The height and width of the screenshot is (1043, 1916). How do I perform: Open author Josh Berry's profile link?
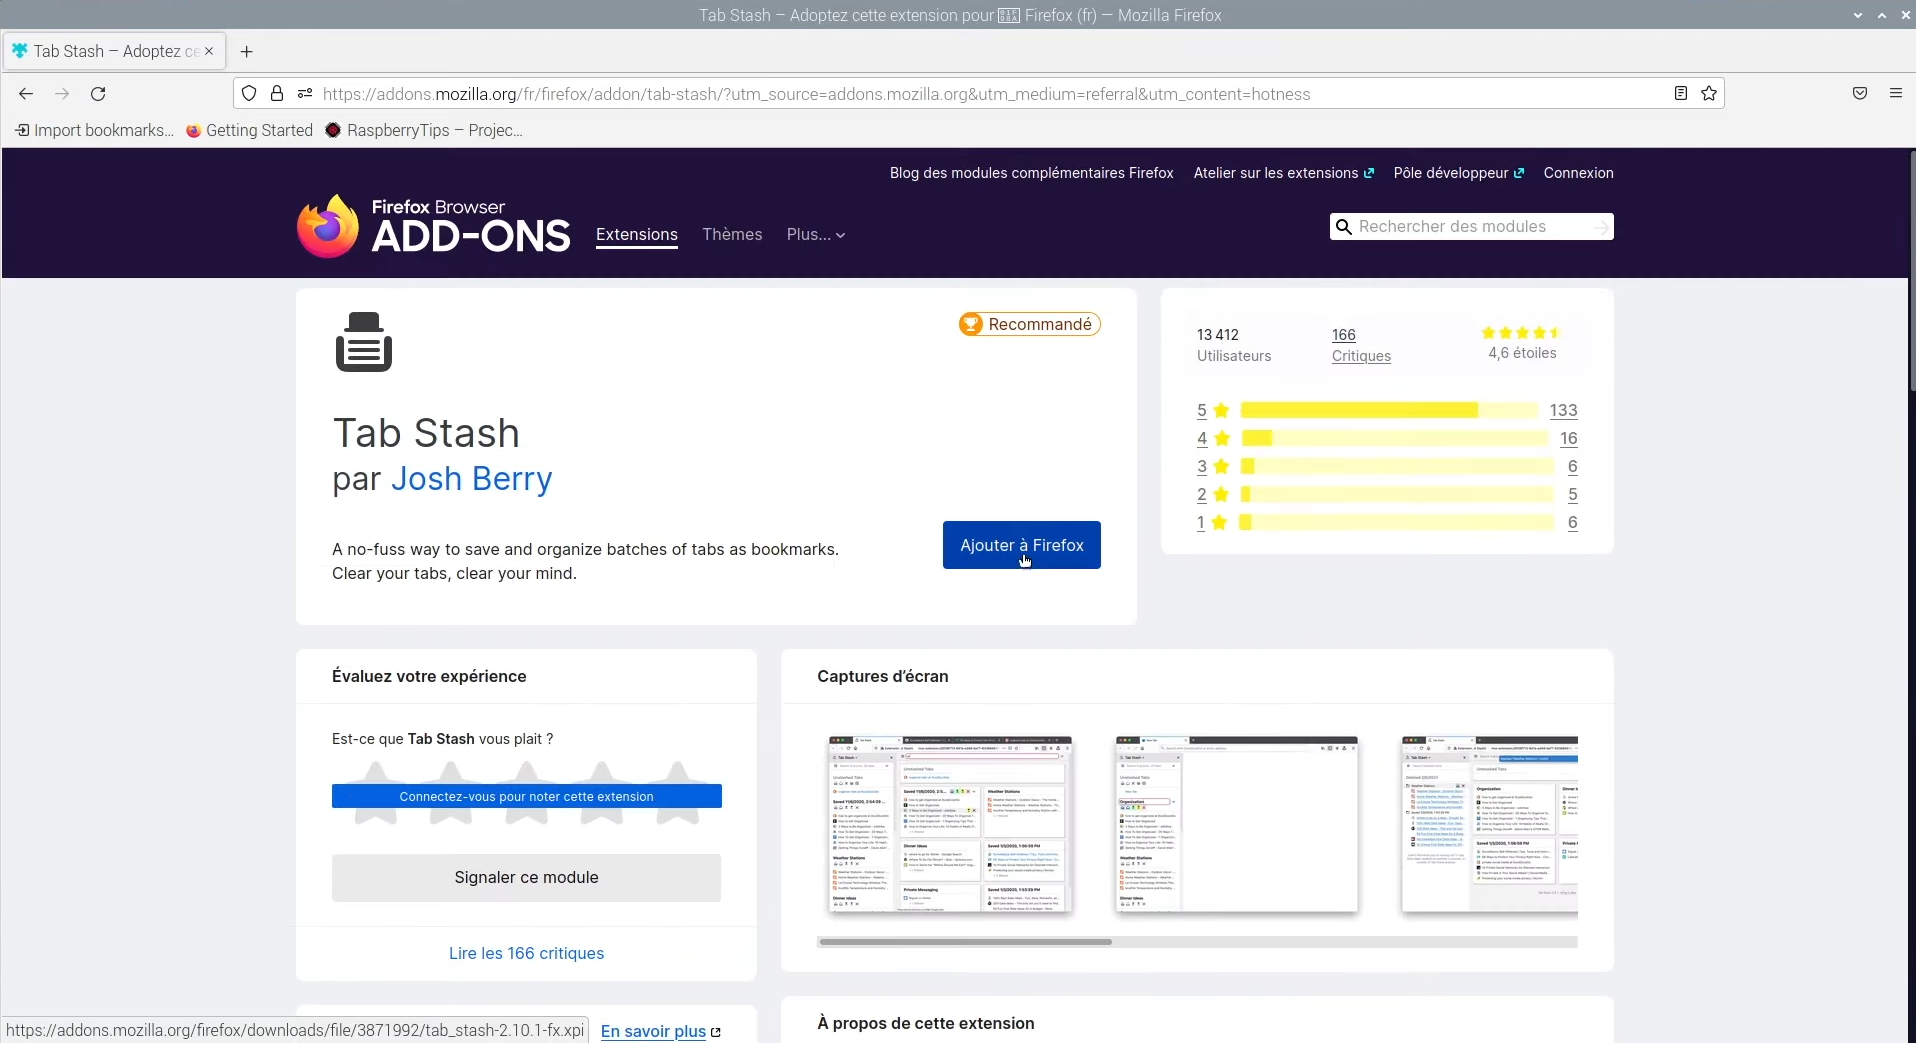point(471,479)
